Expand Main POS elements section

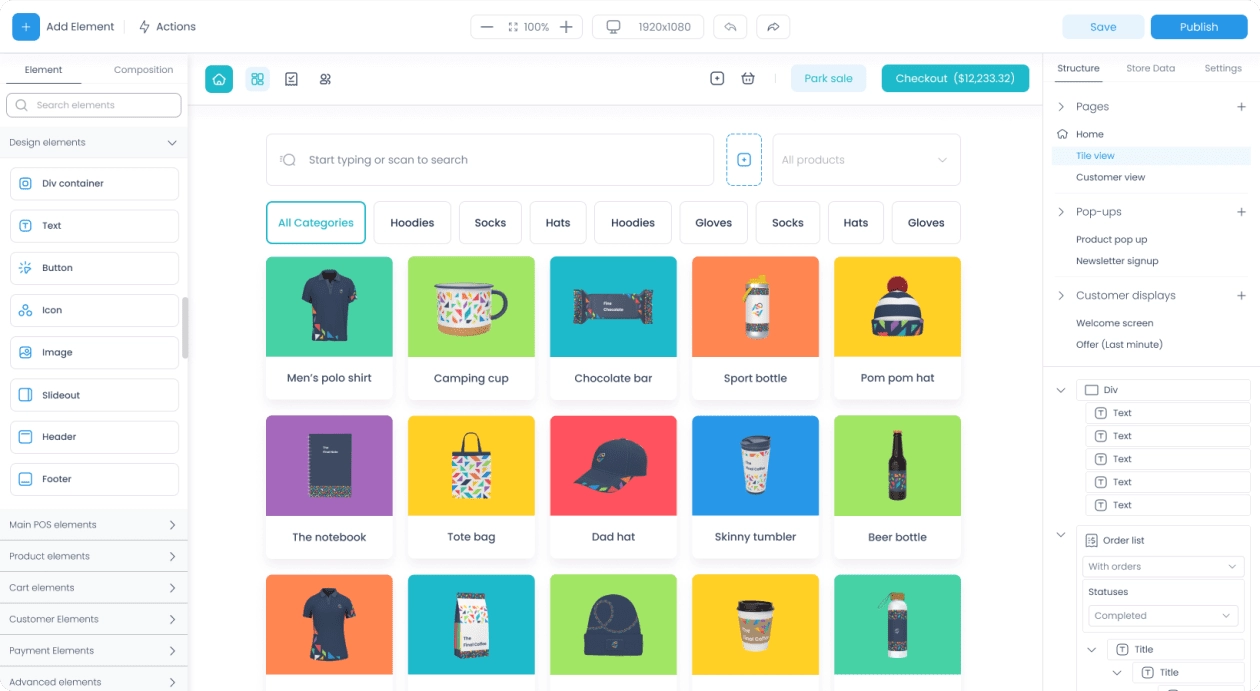[94, 525]
